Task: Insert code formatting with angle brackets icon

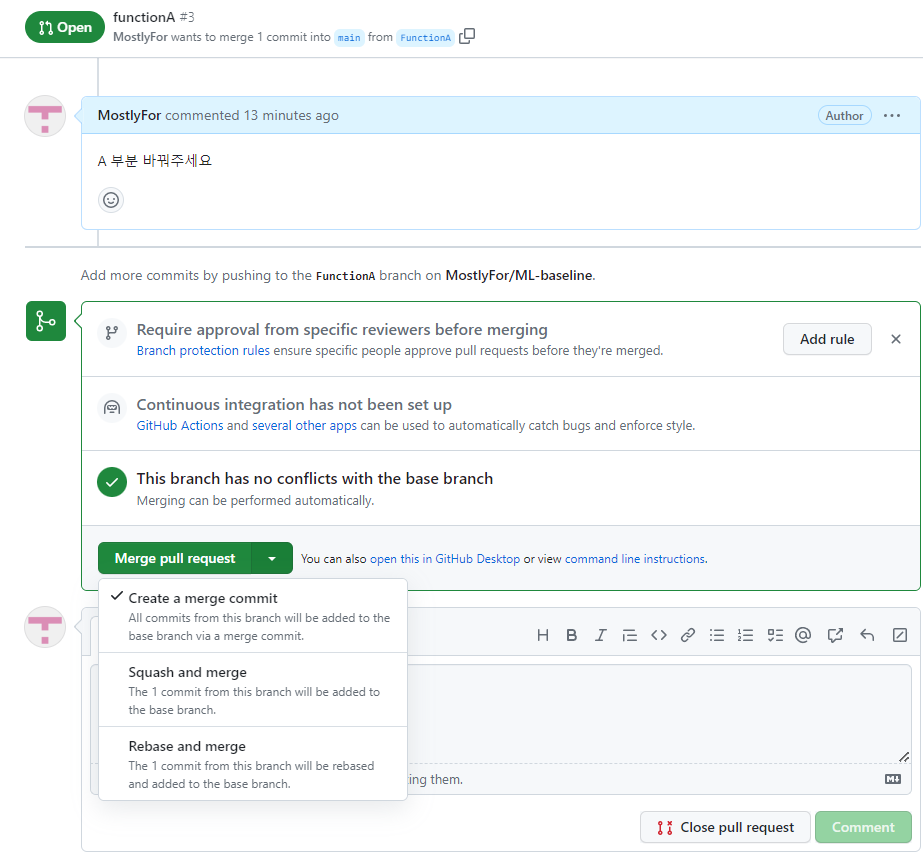Action: pyautogui.click(x=659, y=635)
